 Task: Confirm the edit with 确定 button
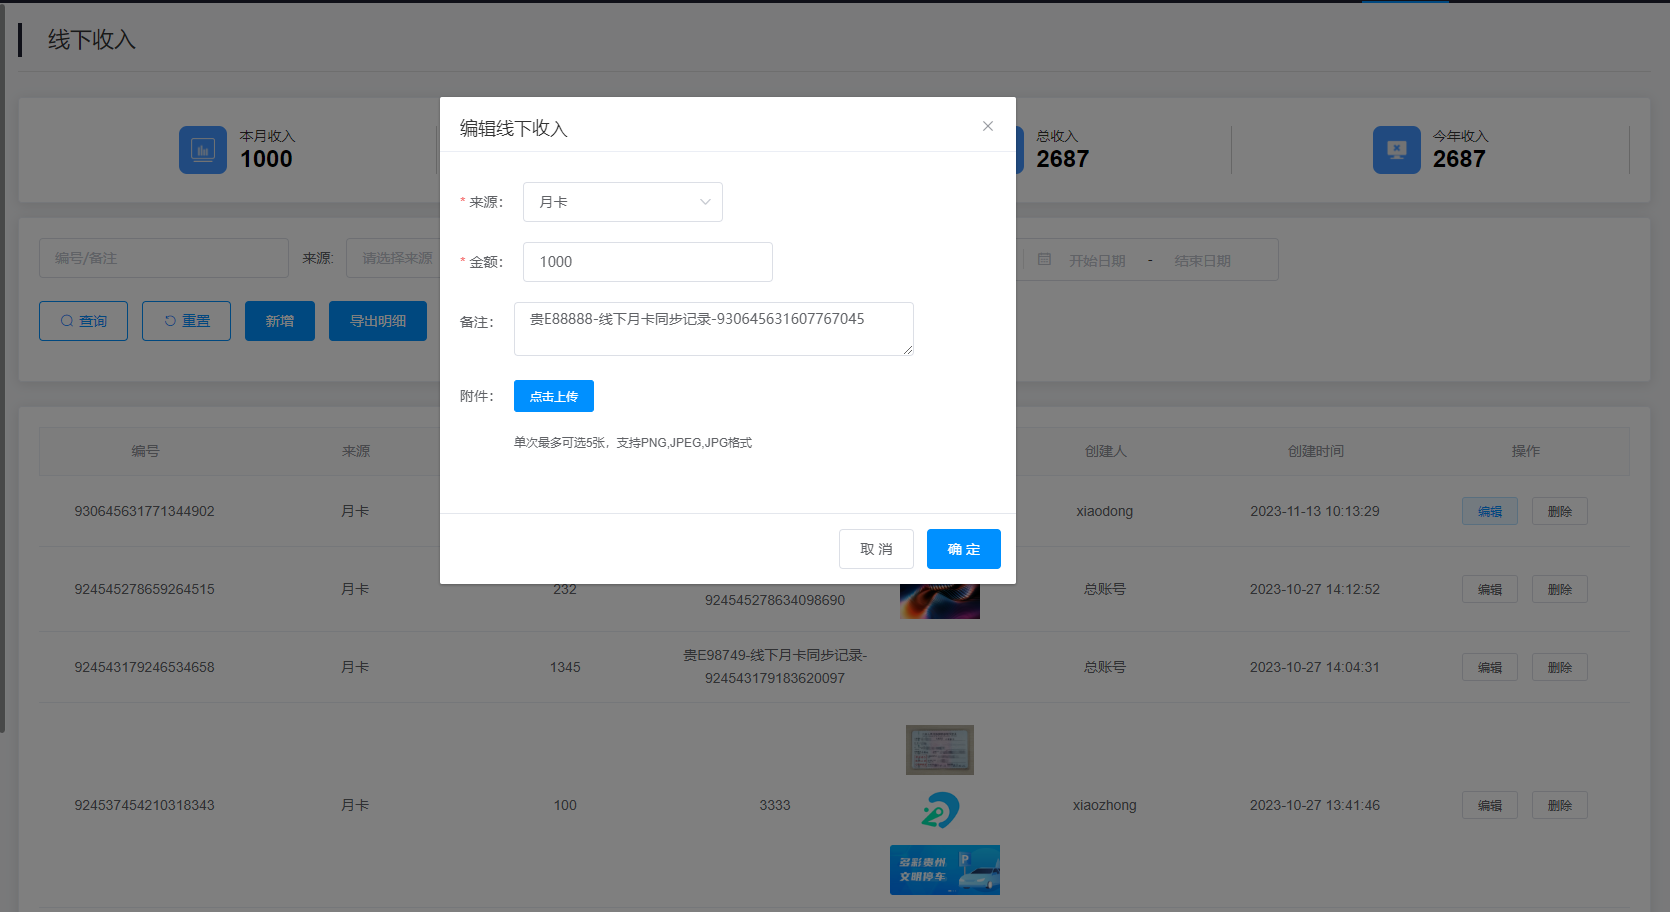(963, 549)
